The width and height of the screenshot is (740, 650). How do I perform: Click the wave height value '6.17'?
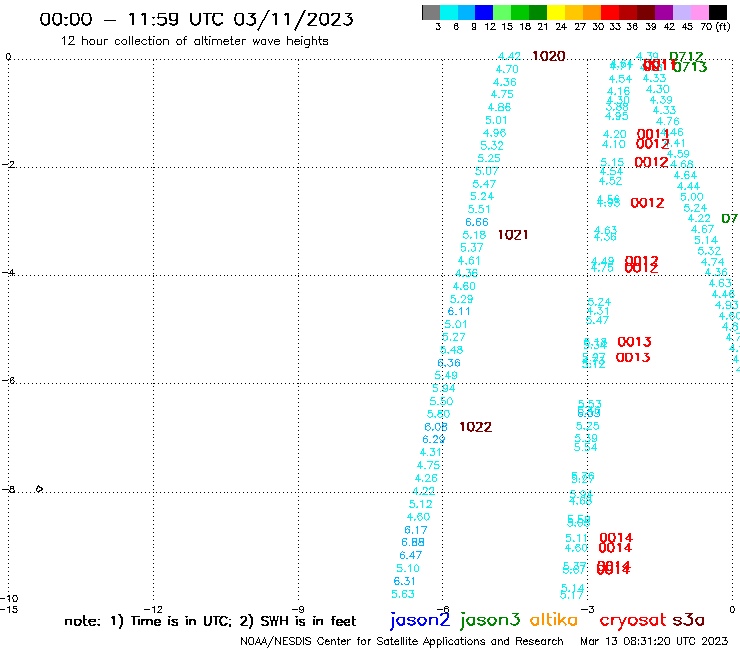(416, 530)
